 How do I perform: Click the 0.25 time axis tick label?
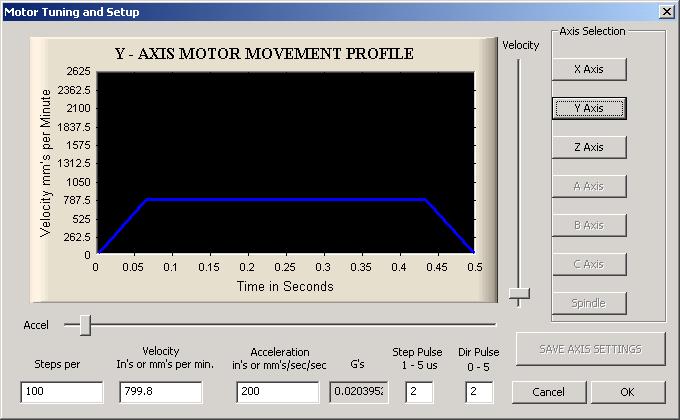(x=285, y=267)
